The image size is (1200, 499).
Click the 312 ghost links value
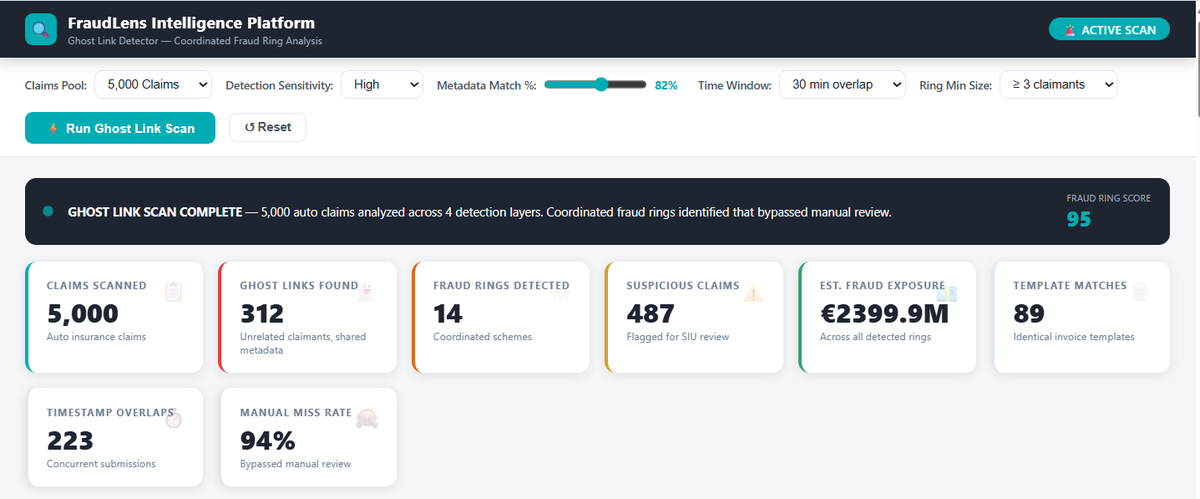[262, 314]
